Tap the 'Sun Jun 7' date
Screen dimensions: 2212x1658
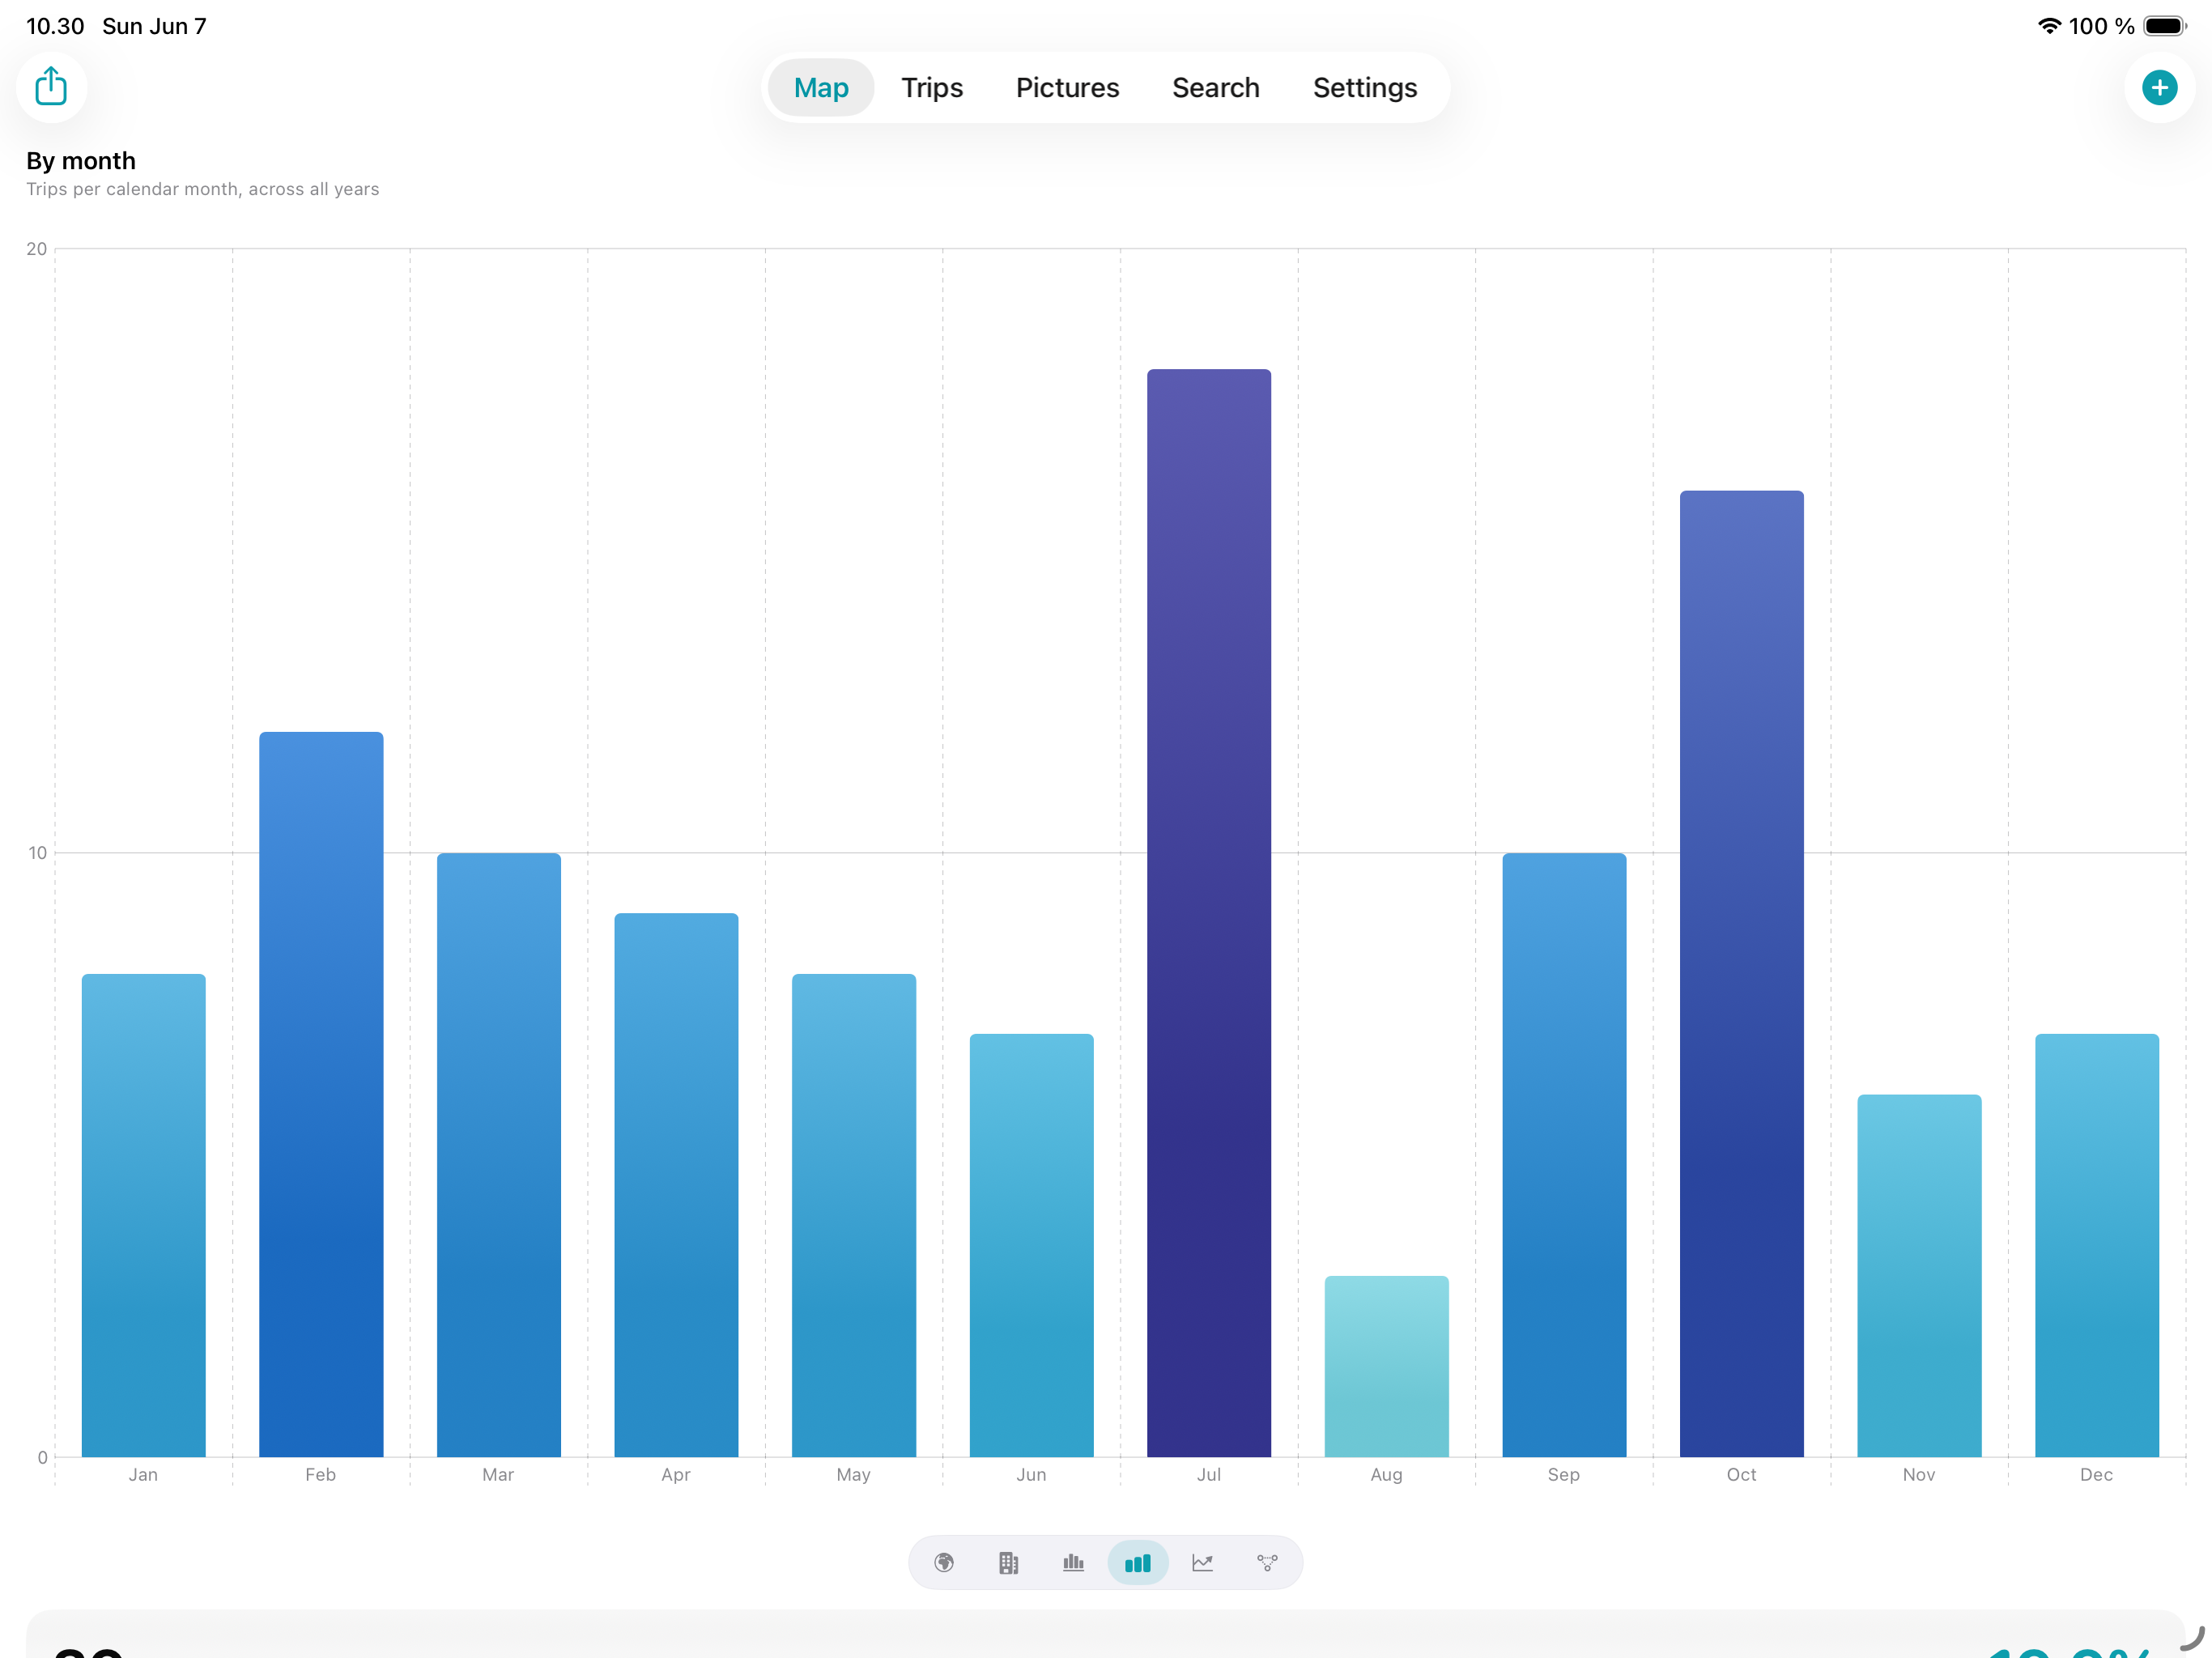tap(154, 26)
